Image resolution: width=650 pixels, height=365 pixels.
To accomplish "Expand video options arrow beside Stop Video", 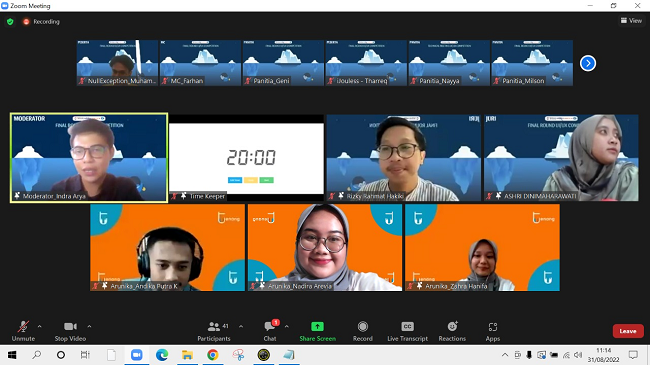I will pos(89,326).
